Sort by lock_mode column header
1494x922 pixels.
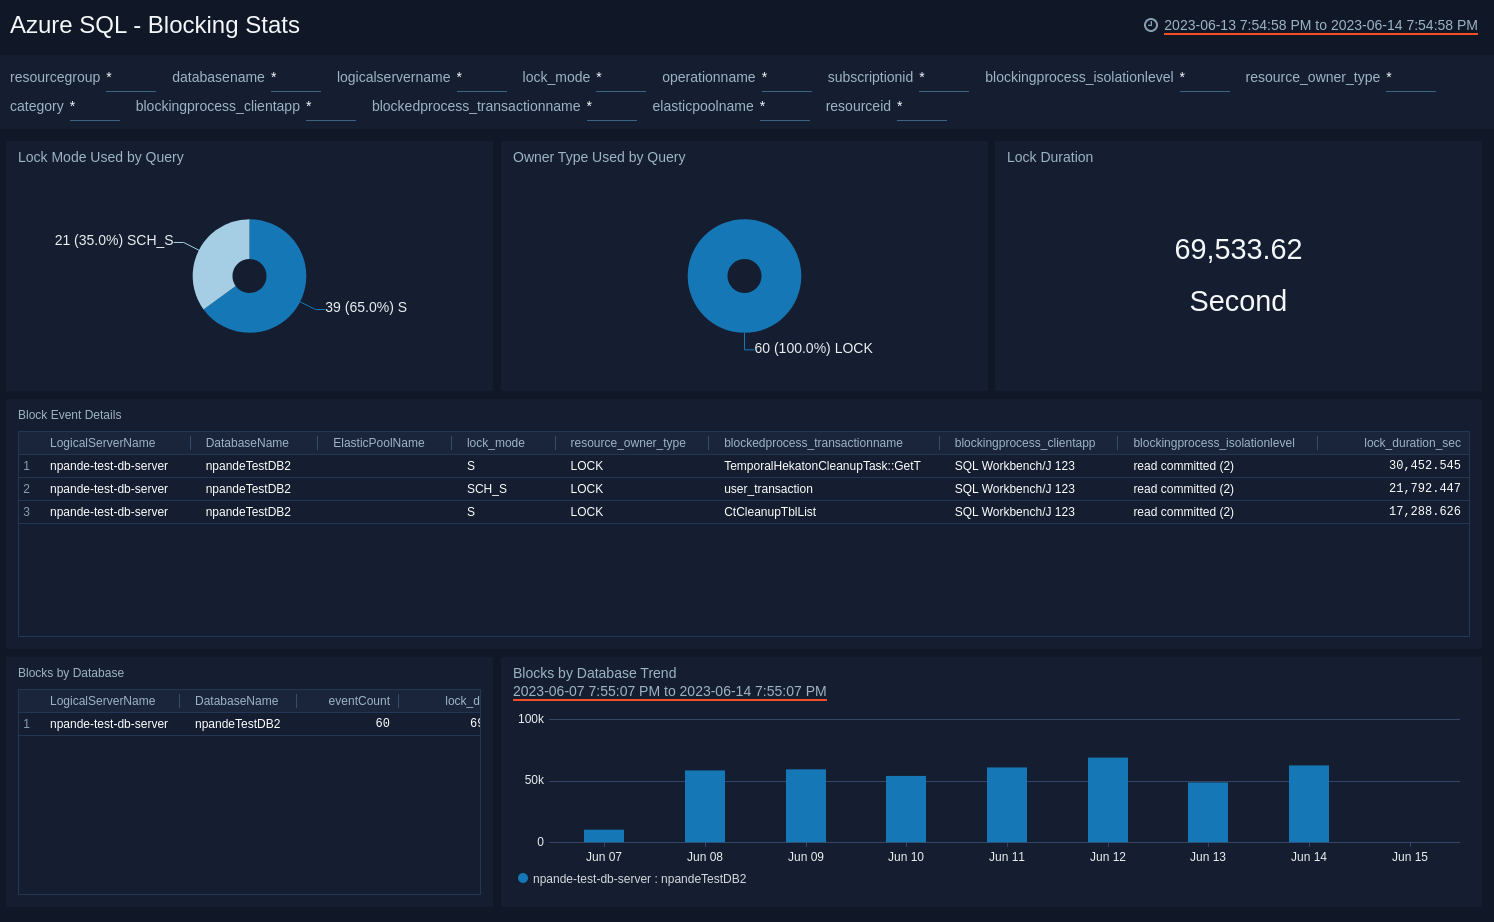point(496,443)
